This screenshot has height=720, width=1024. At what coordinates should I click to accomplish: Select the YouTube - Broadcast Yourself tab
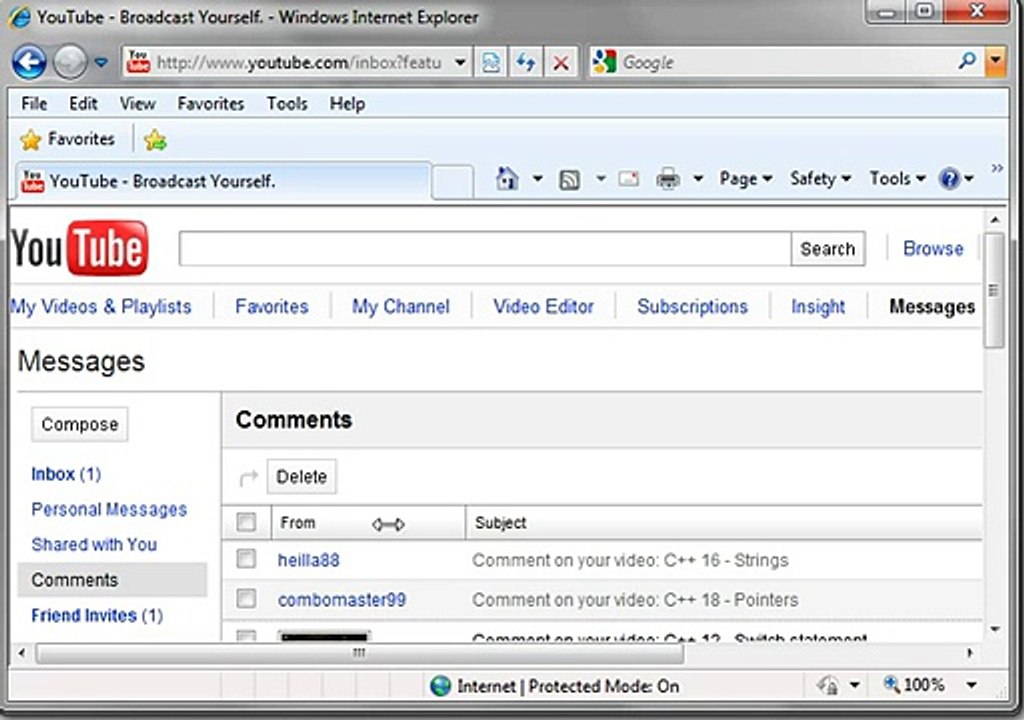222,181
